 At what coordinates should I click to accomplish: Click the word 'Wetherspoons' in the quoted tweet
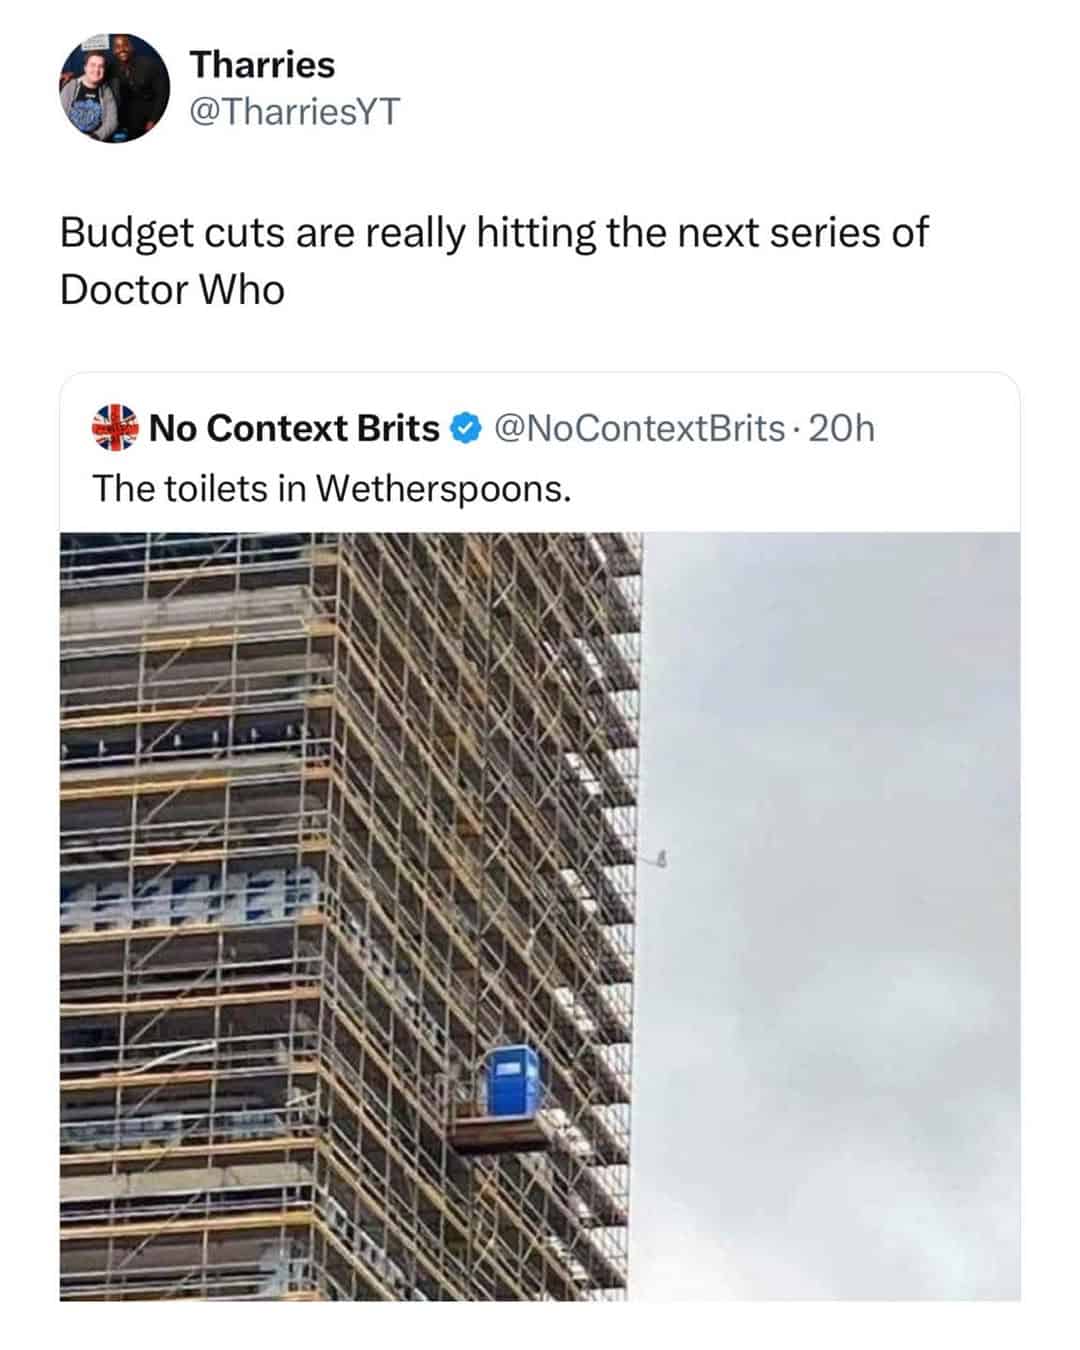441,489
